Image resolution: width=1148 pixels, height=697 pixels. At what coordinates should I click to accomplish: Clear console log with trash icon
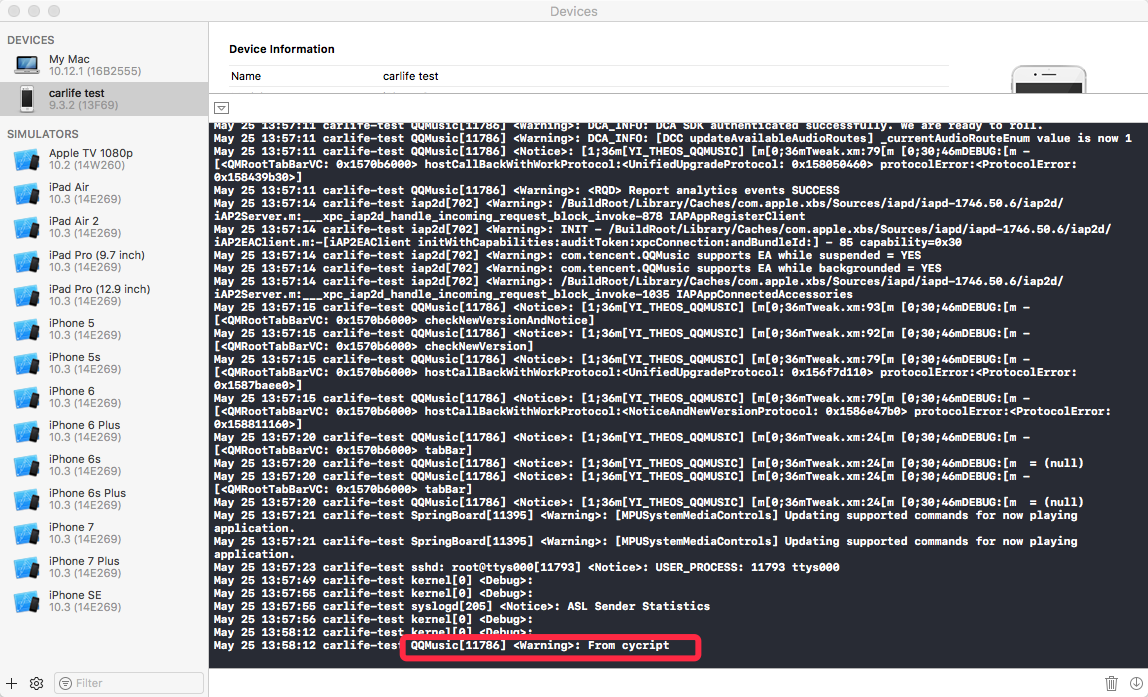(x=1111, y=683)
